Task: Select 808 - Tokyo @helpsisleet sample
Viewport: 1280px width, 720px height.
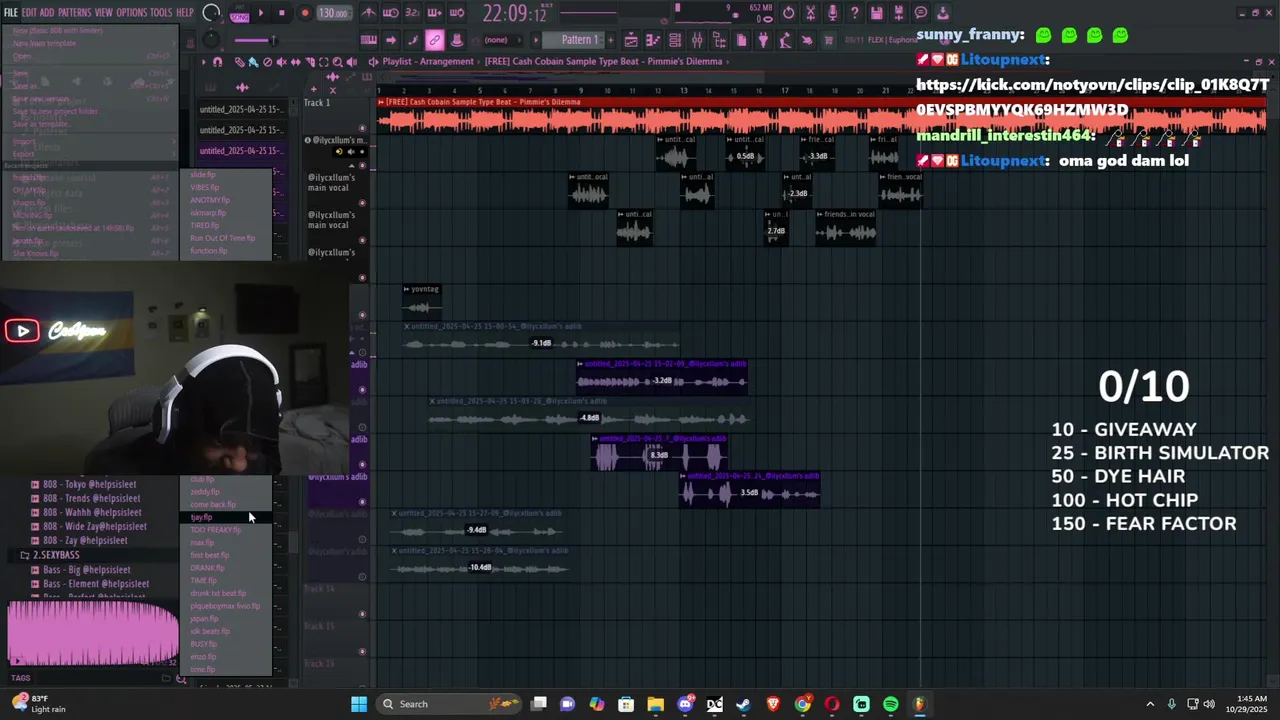Action: click(x=90, y=484)
